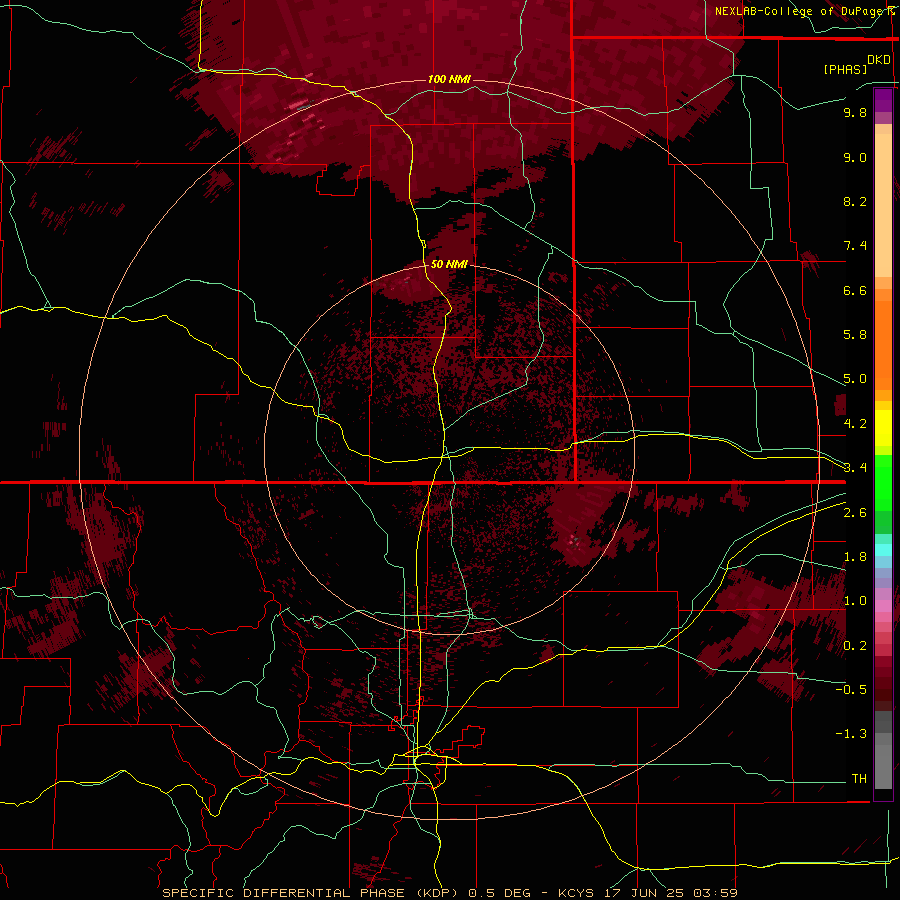Click the TH threshold legend label
Image resolution: width=900 pixels, height=900 pixels.
pos(859,778)
